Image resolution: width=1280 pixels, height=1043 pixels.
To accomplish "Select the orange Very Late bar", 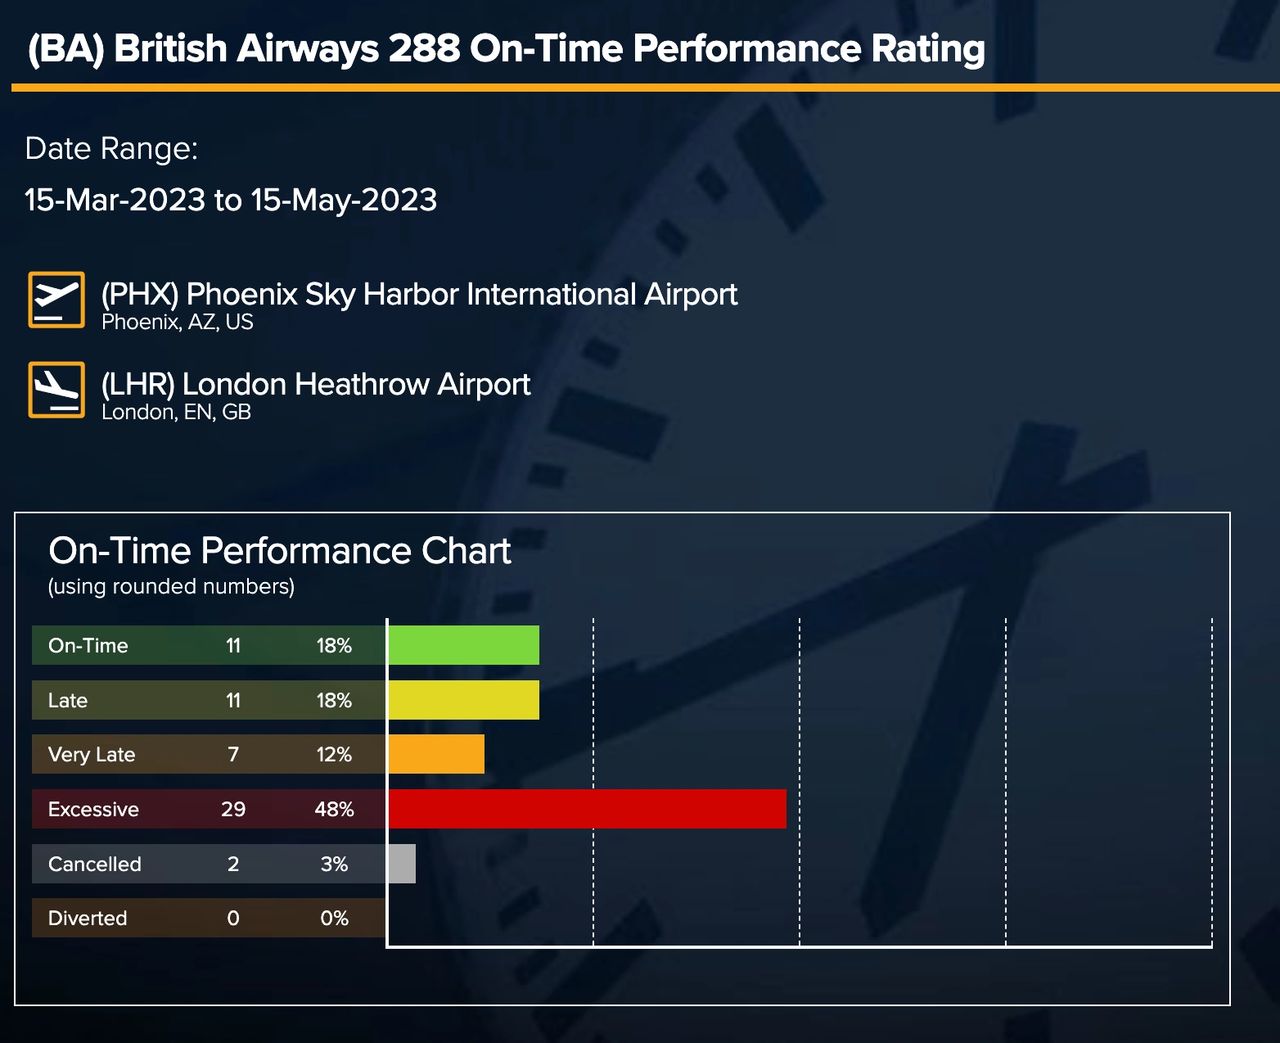I will 436,754.
